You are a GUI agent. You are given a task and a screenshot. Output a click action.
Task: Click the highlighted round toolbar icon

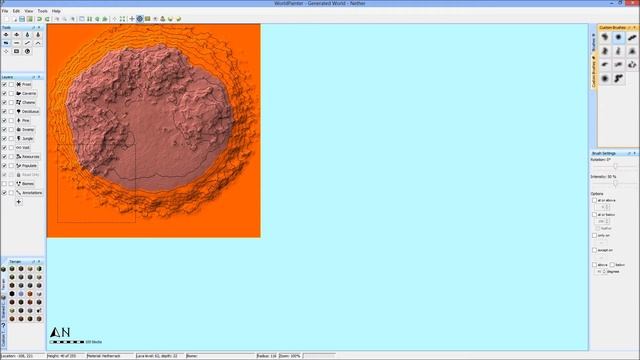[140, 19]
